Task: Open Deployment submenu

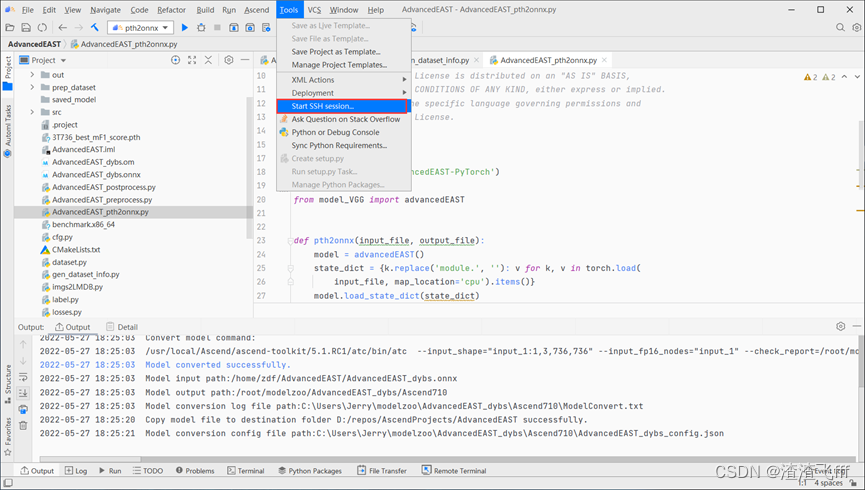Action: 344,93
